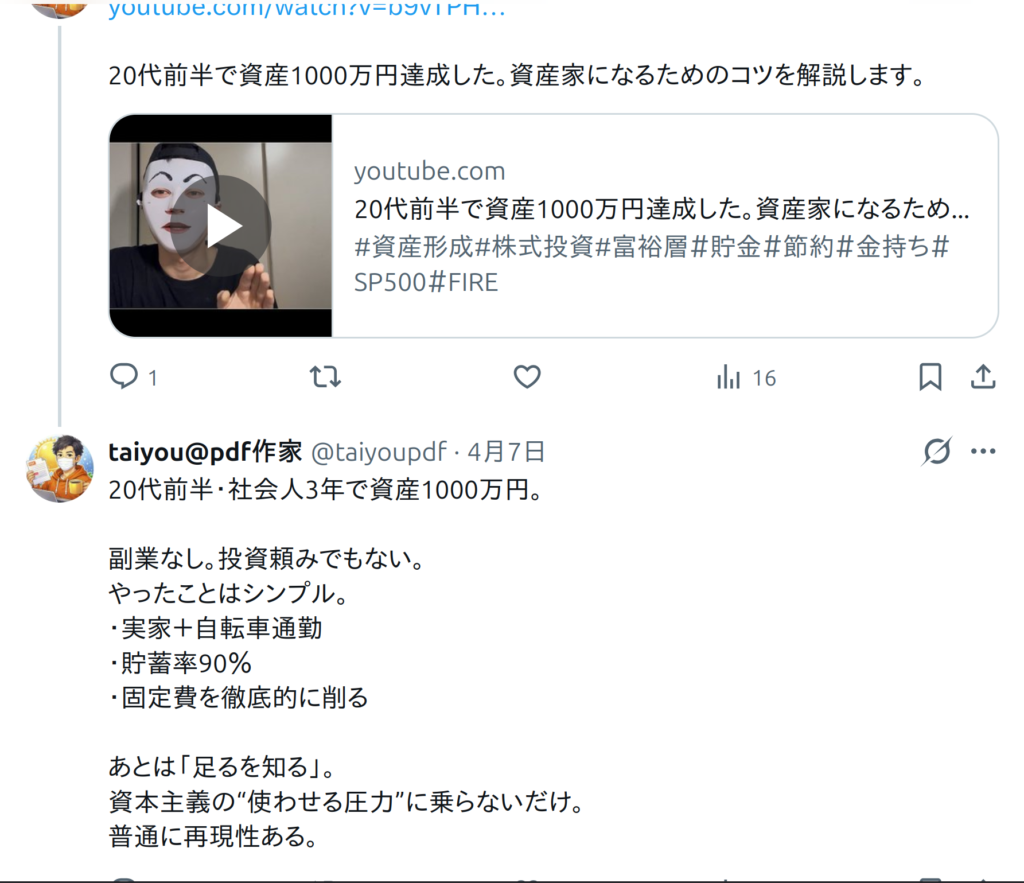The width and height of the screenshot is (1024, 883).
Task: Open the taiyou@pdf作家 profile avatar
Action: (x=59, y=468)
